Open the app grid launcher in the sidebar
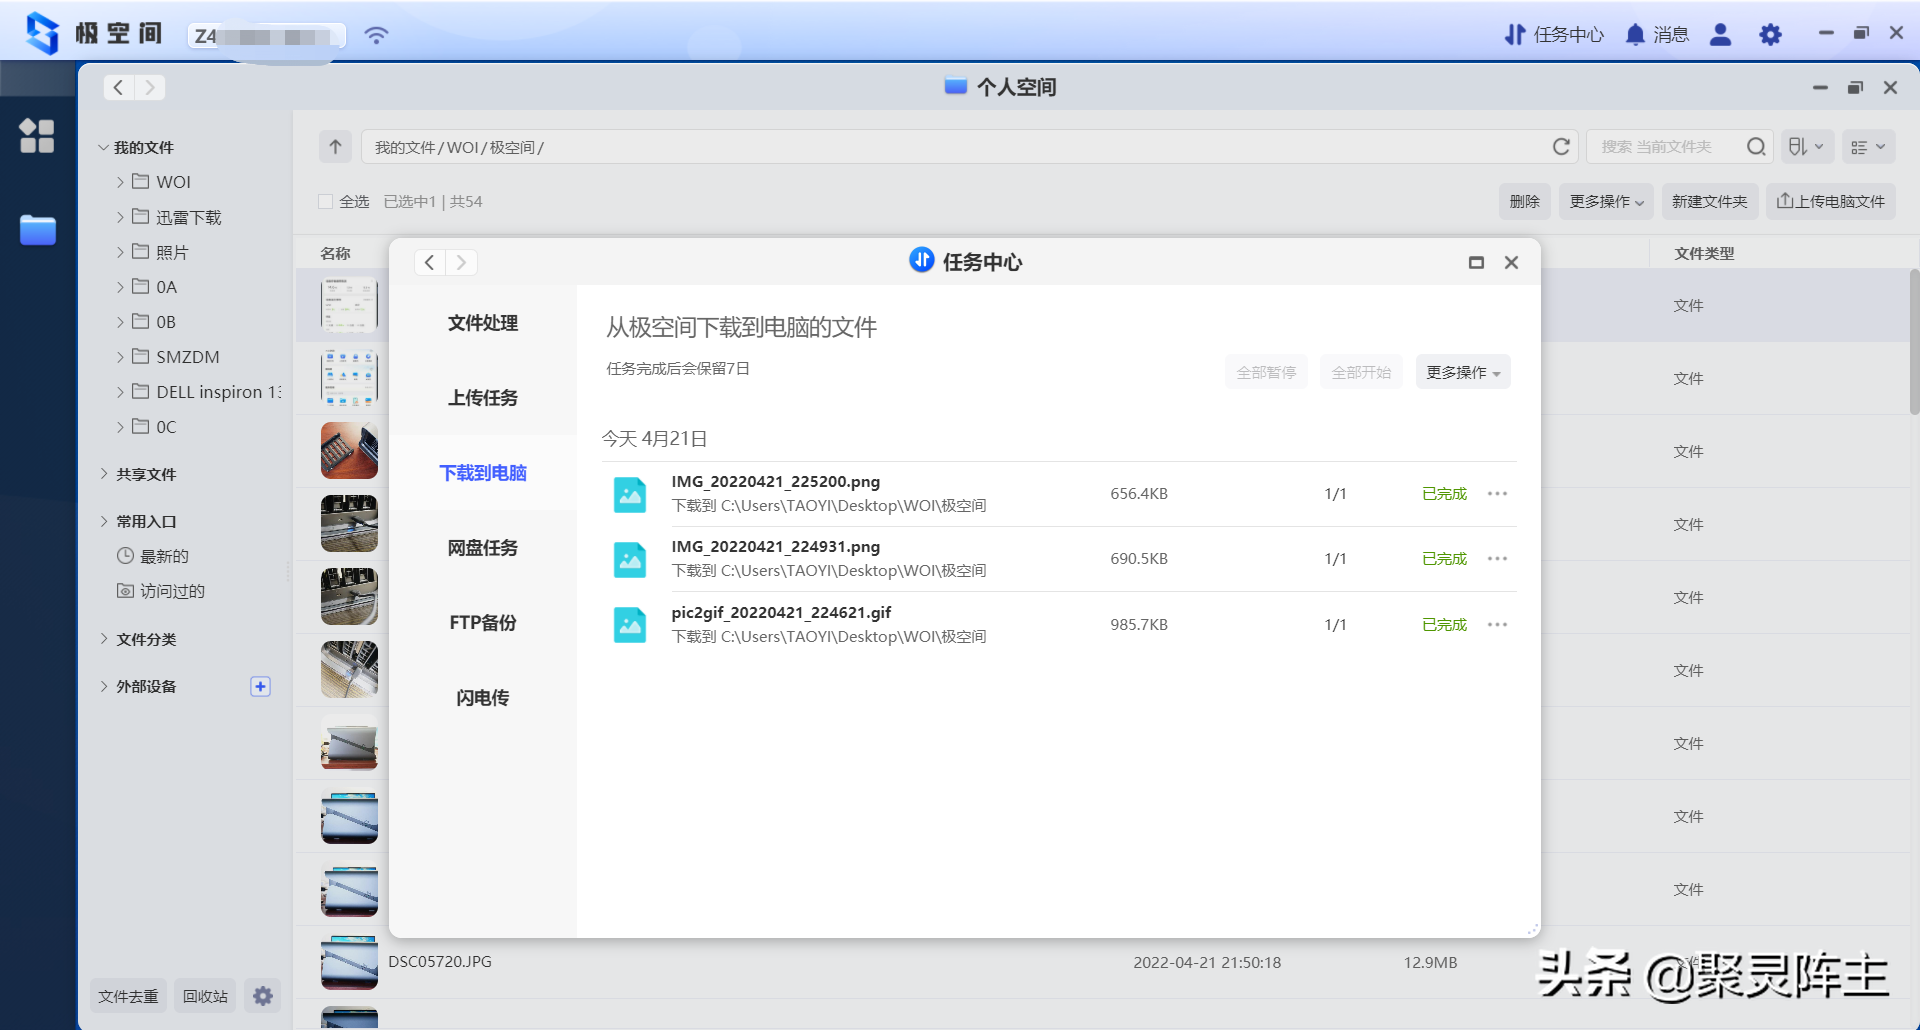 [37, 135]
